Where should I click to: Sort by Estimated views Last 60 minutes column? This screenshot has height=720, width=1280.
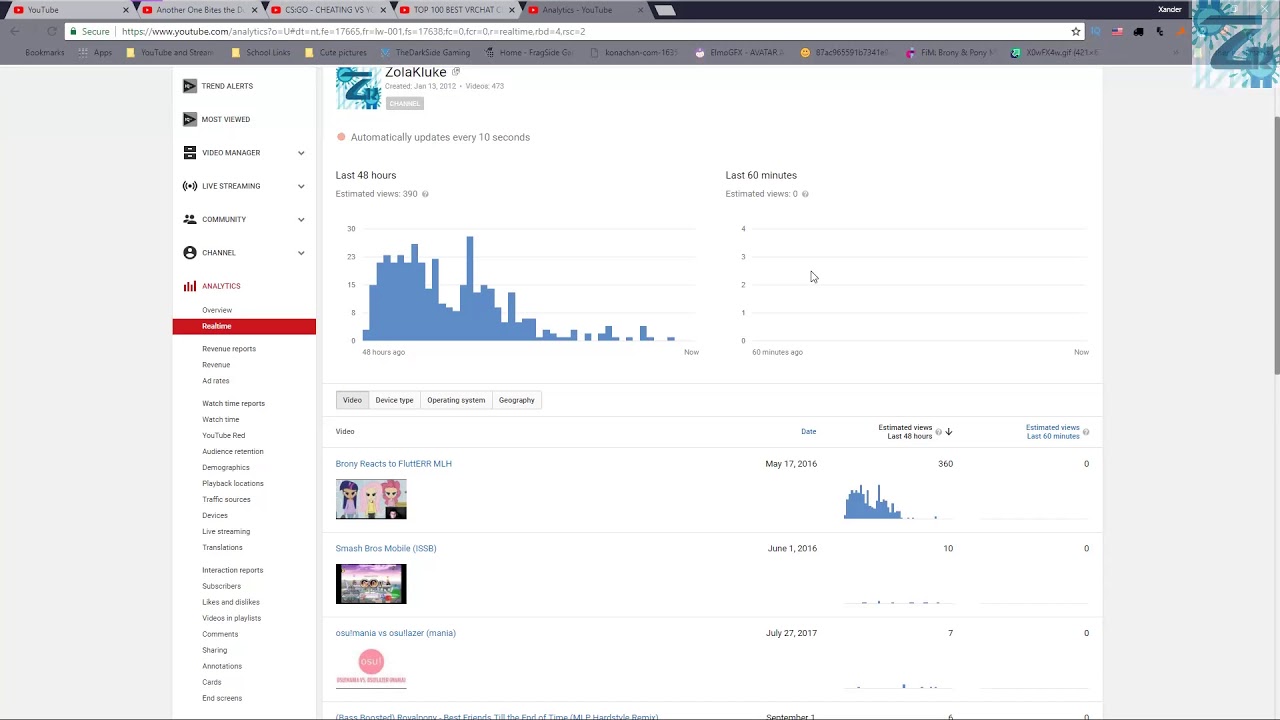(1052, 432)
